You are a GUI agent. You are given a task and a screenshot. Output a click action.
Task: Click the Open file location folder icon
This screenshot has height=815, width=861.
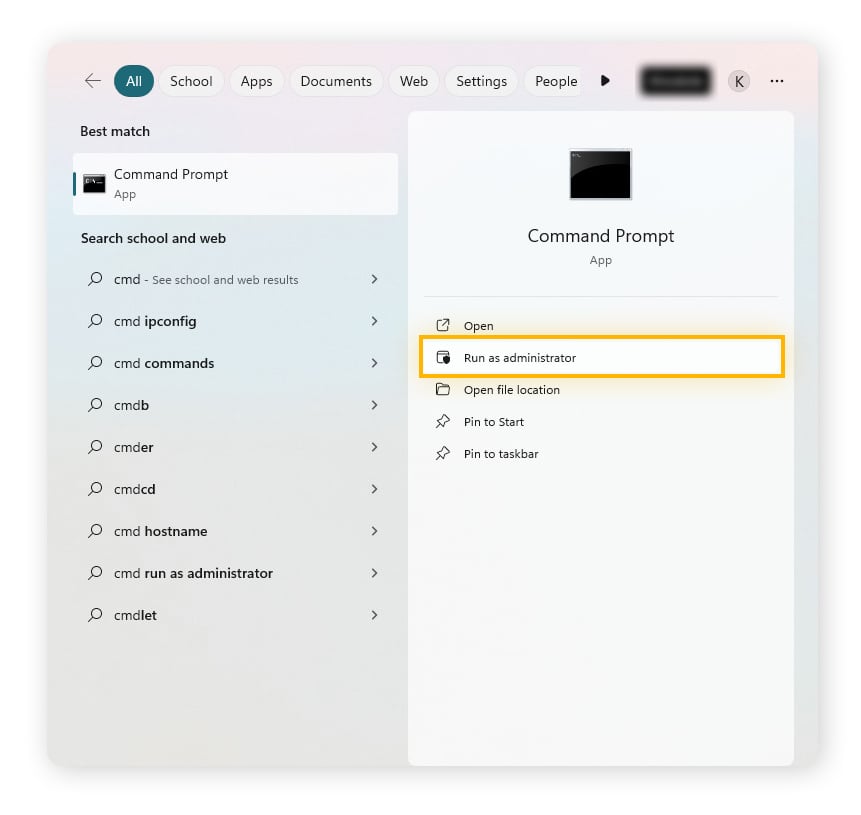[443, 389]
